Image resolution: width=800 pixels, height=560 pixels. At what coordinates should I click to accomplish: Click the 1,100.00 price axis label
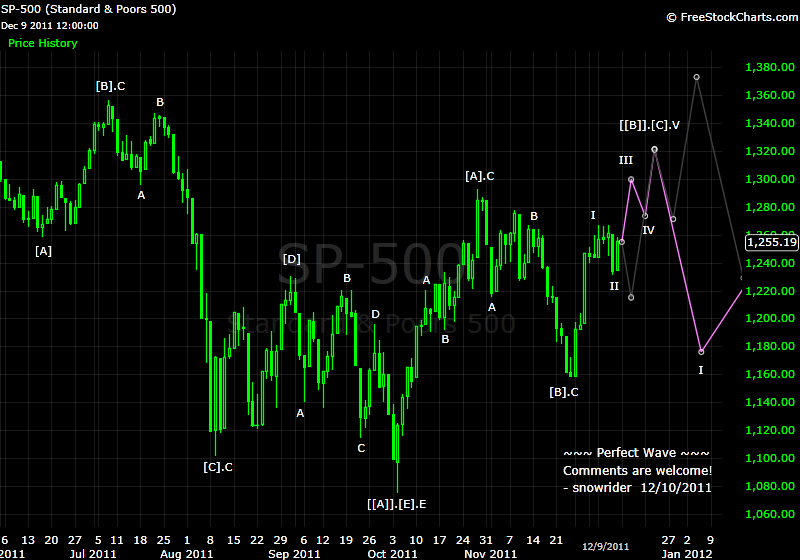(x=770, y=458)
